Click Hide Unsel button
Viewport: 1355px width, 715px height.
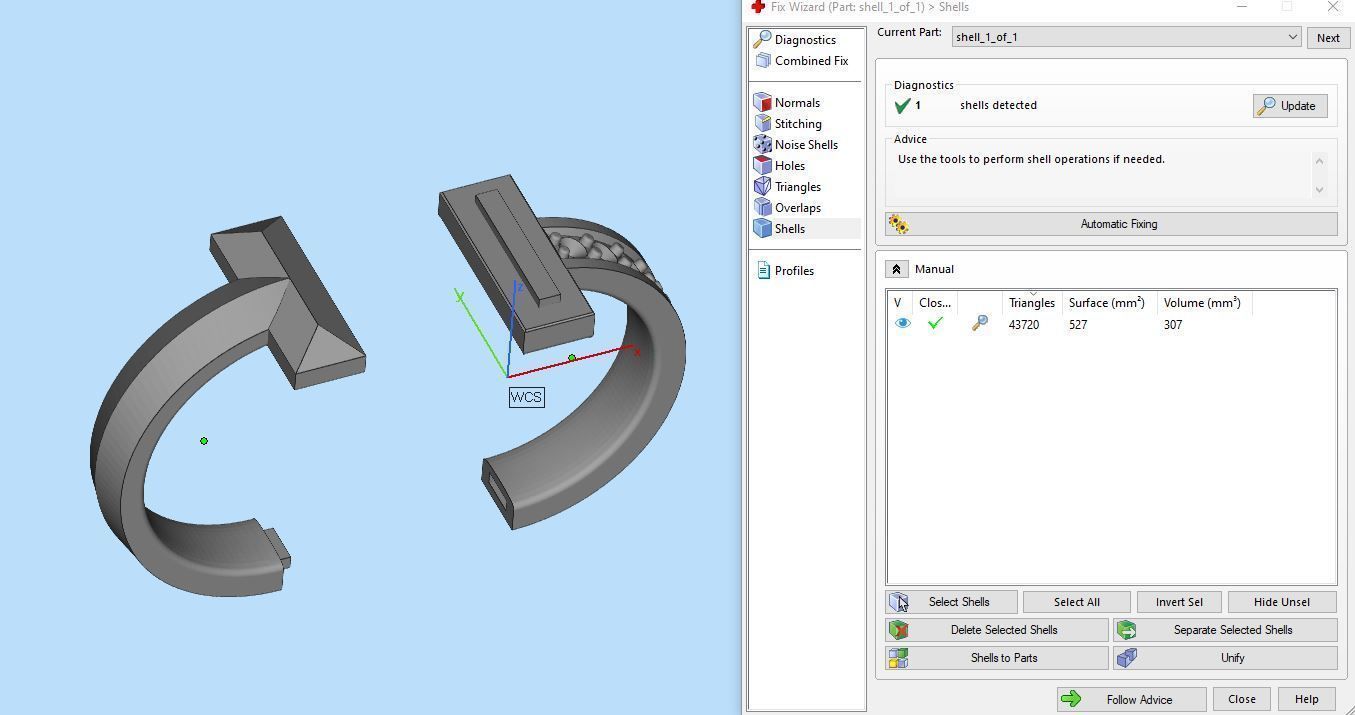pyautogui.click(x=1282, y=602)
